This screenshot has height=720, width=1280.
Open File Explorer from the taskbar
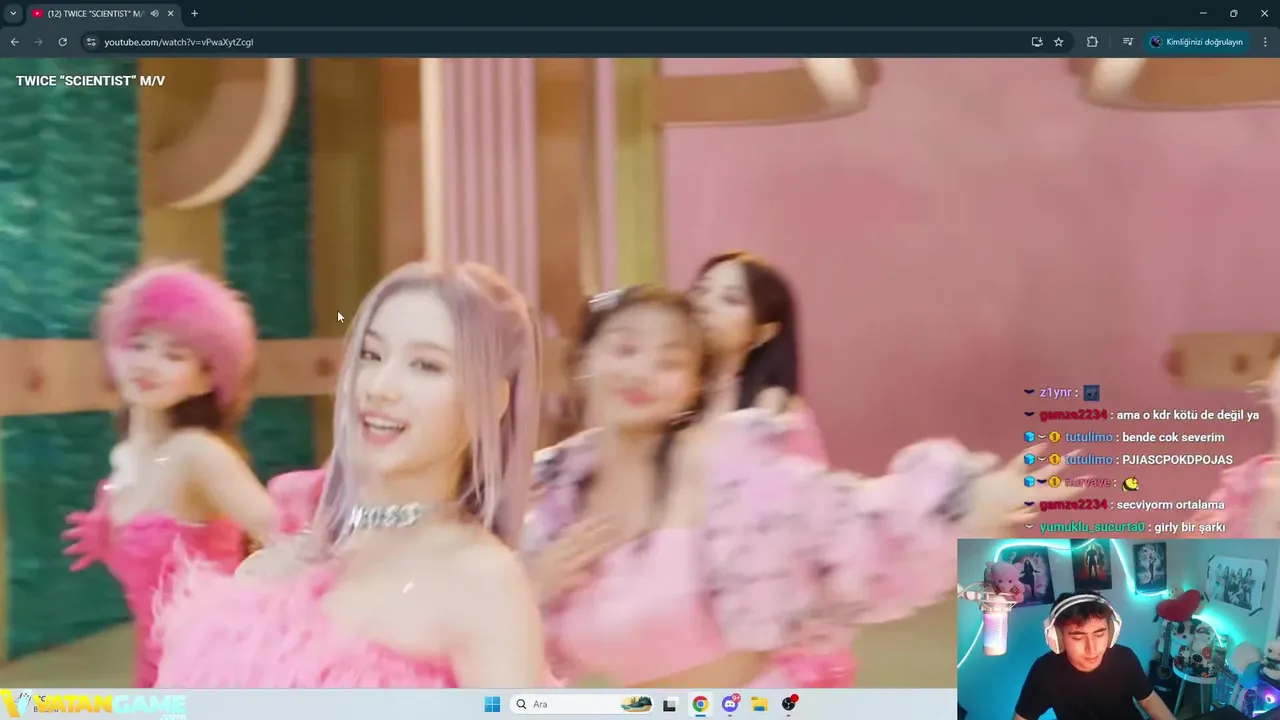click(759, 704)
